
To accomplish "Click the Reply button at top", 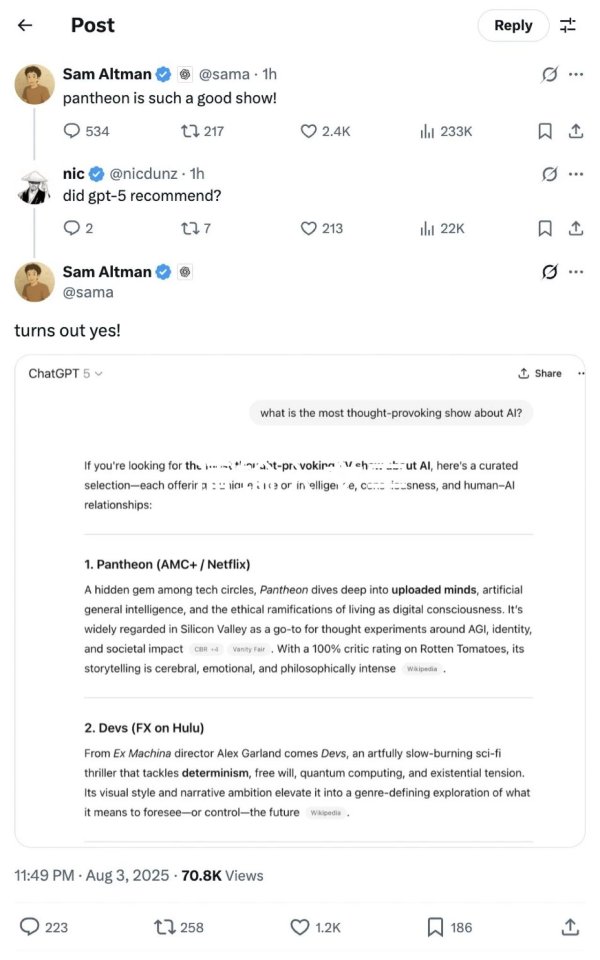I will click(513, 25).
